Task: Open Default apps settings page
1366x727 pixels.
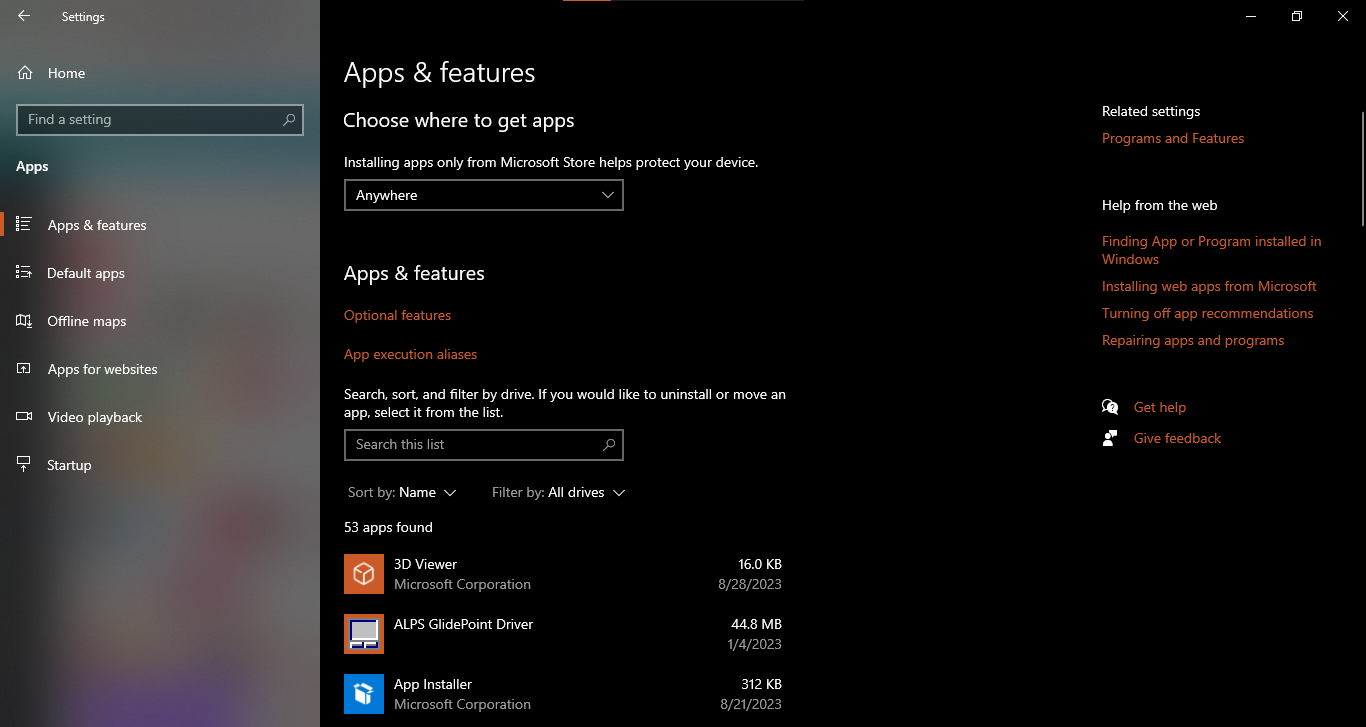Action: 86,273
